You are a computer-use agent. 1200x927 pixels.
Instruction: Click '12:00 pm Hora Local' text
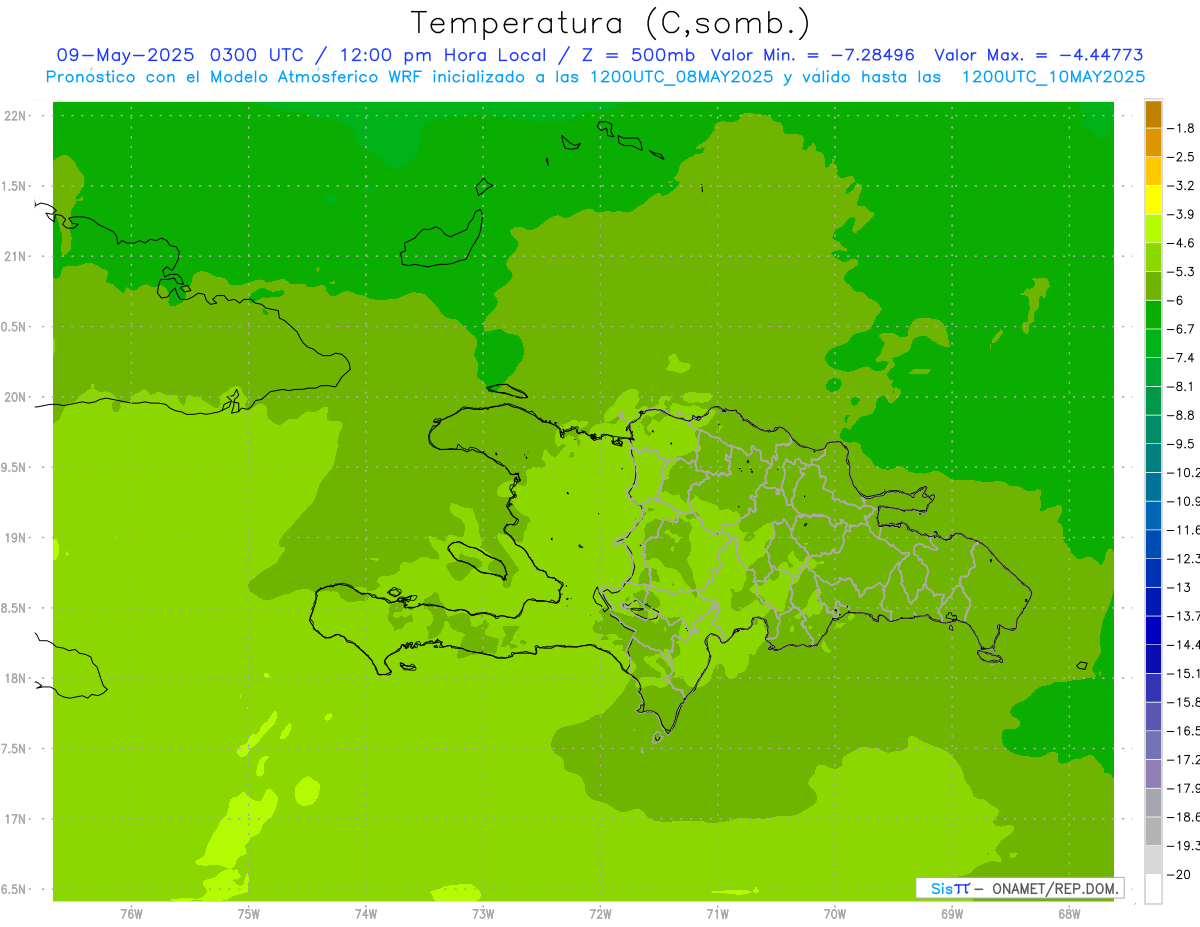tap(441, 55)
